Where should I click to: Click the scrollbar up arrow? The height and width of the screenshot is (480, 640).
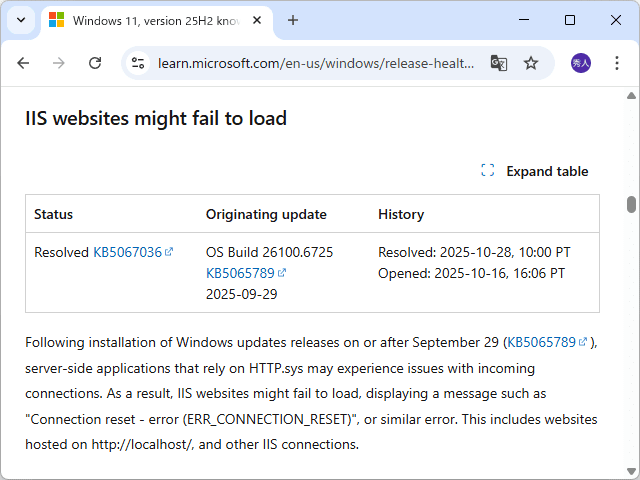[631, 97]
